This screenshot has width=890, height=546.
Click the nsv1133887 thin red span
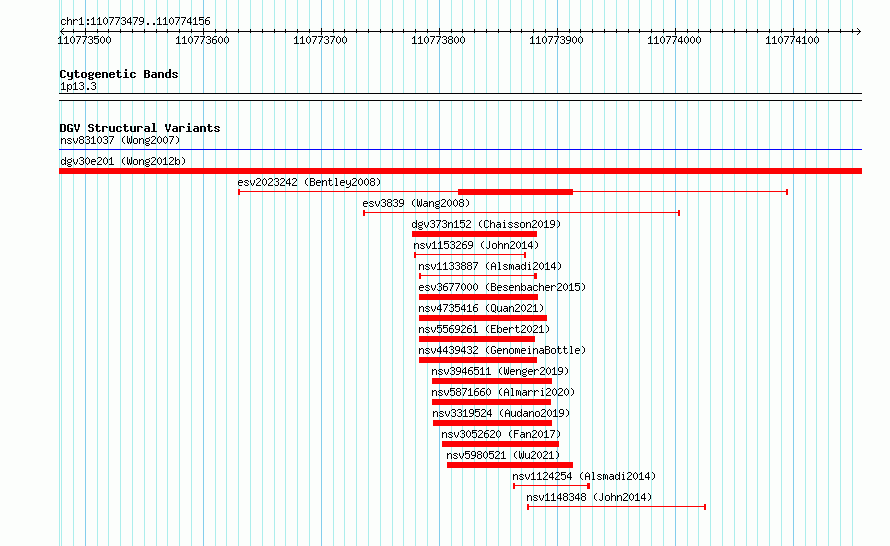tap(478, 276)
